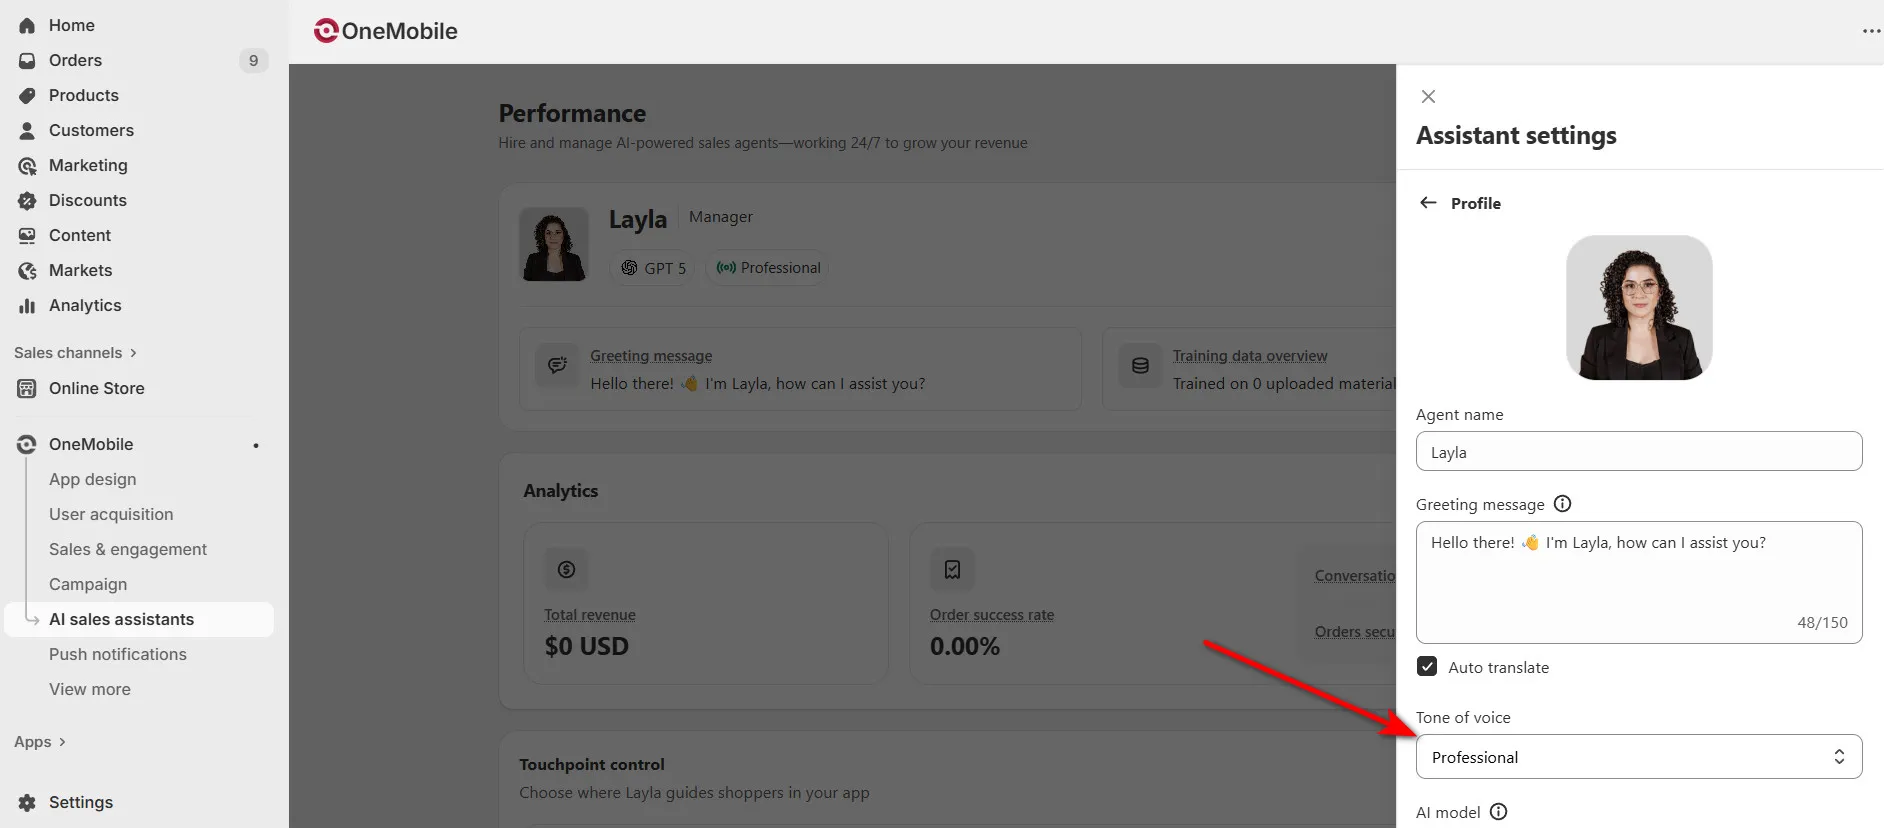Open the Tone of voice dropdown

(x=1639, y=757)
